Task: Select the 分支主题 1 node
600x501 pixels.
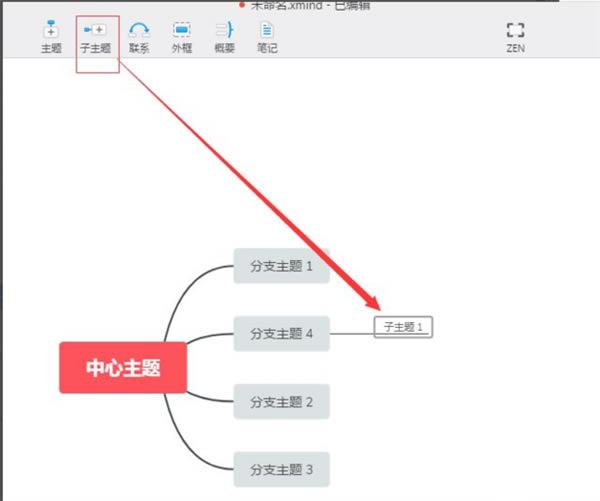Action: (281, 266)
